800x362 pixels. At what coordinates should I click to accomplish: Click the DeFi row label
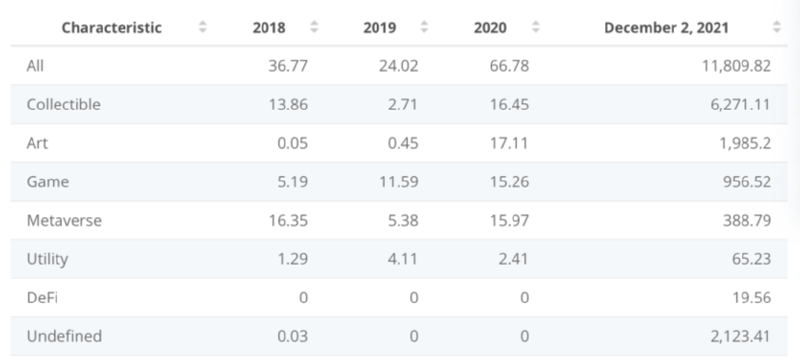[42, 298]
